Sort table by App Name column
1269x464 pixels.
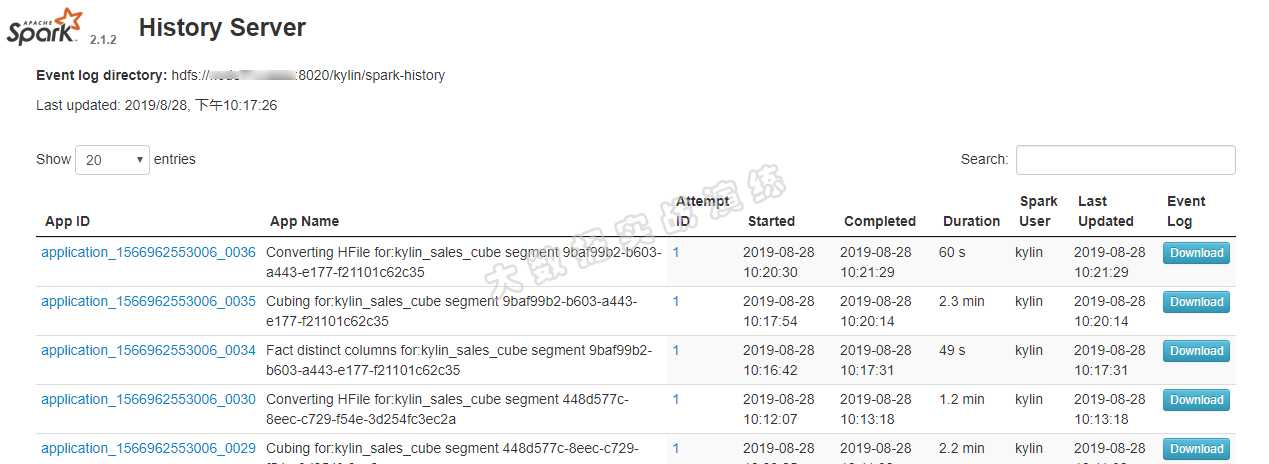[x=304, y=221]
